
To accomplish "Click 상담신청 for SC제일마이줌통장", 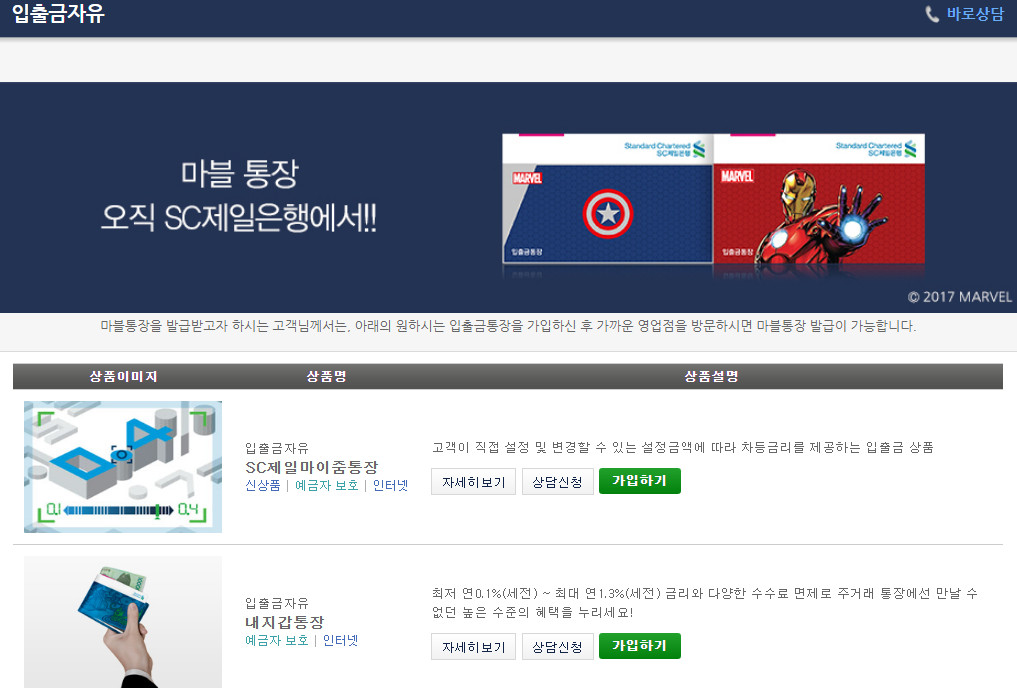I will tap(558, 482).
